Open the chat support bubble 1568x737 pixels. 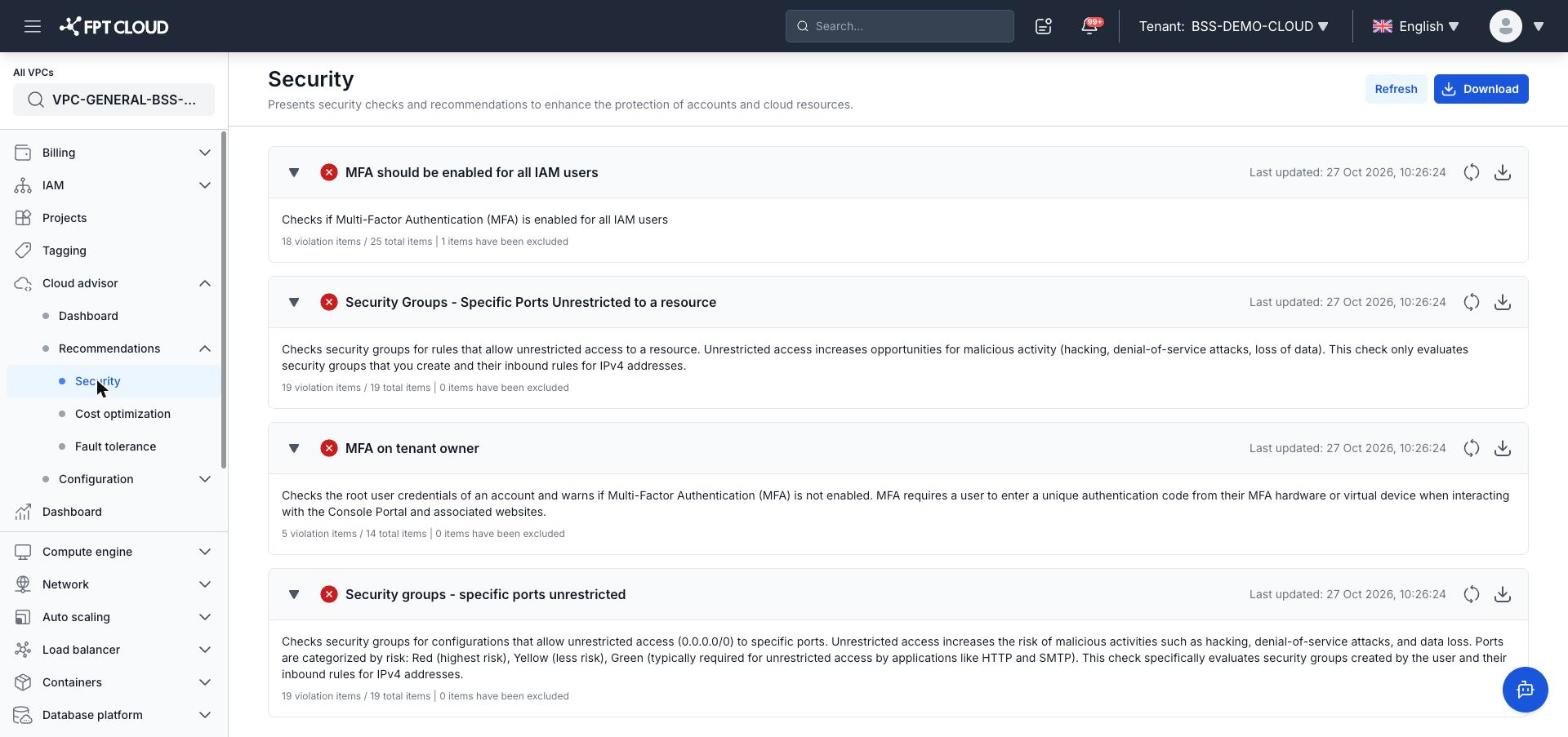[x=1525, y=690]
